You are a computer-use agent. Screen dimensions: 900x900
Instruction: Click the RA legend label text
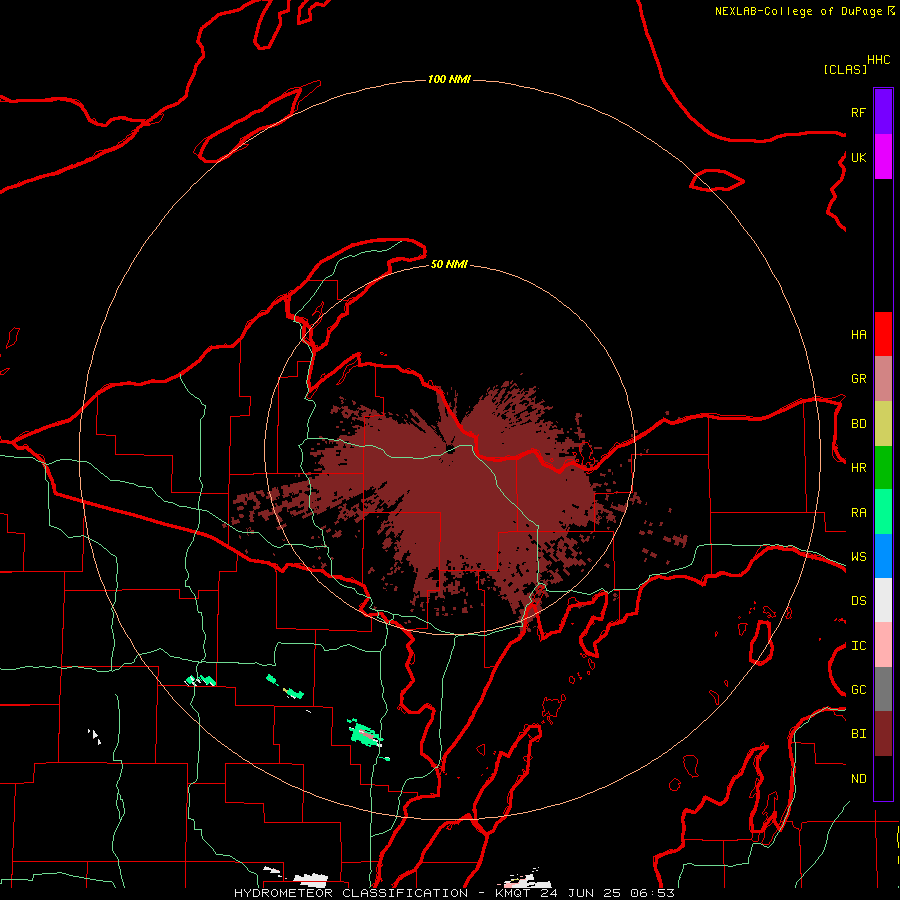[858, 513]
